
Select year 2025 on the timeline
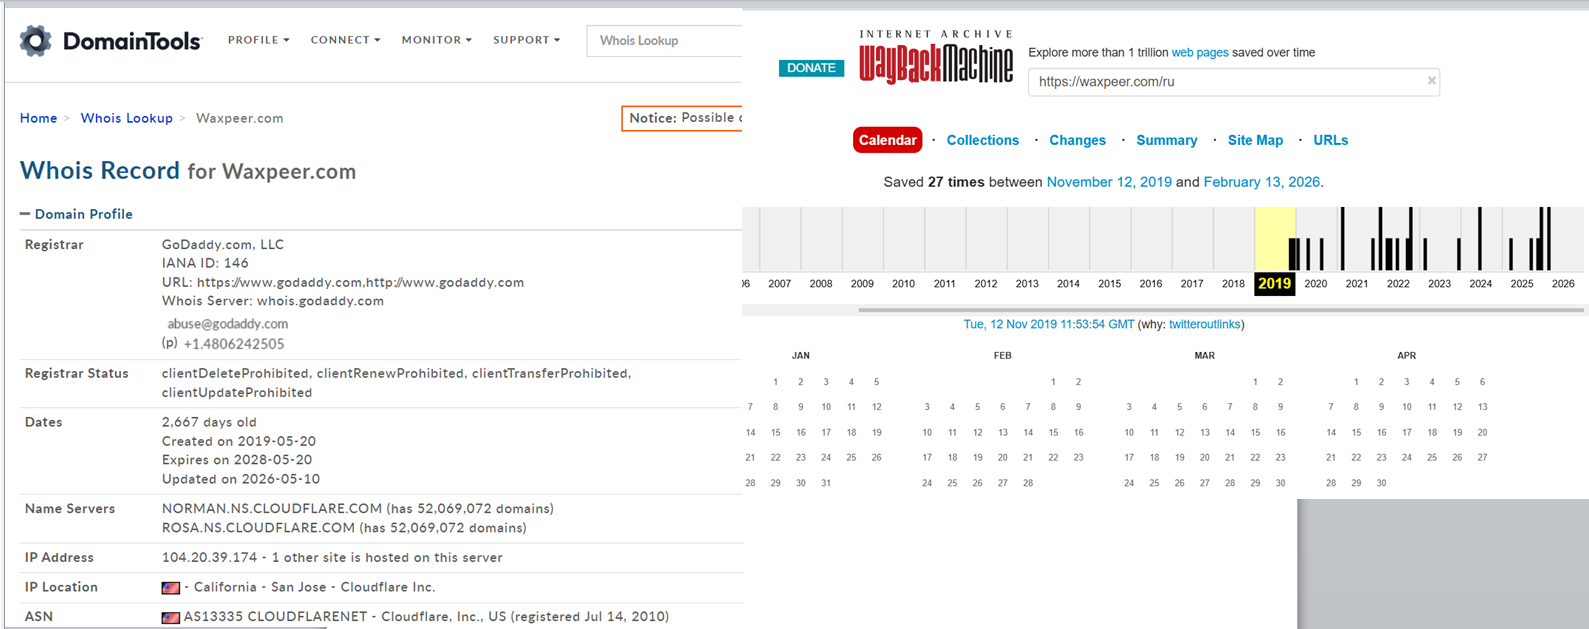[x=1522, y=284]
